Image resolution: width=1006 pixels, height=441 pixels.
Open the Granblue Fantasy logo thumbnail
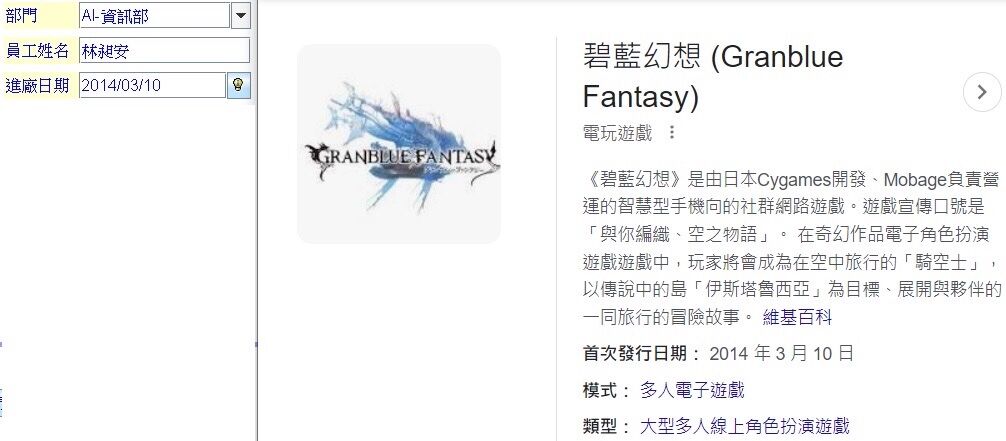click(x=399, y=144)
